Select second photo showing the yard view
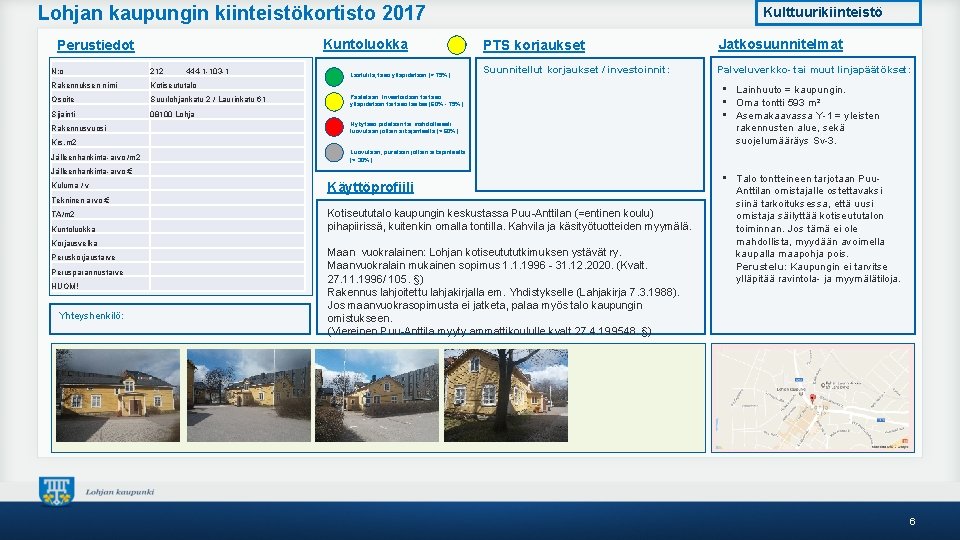Image resolution: width=960 pixels, height=540 pixels. tap(249, 396)
